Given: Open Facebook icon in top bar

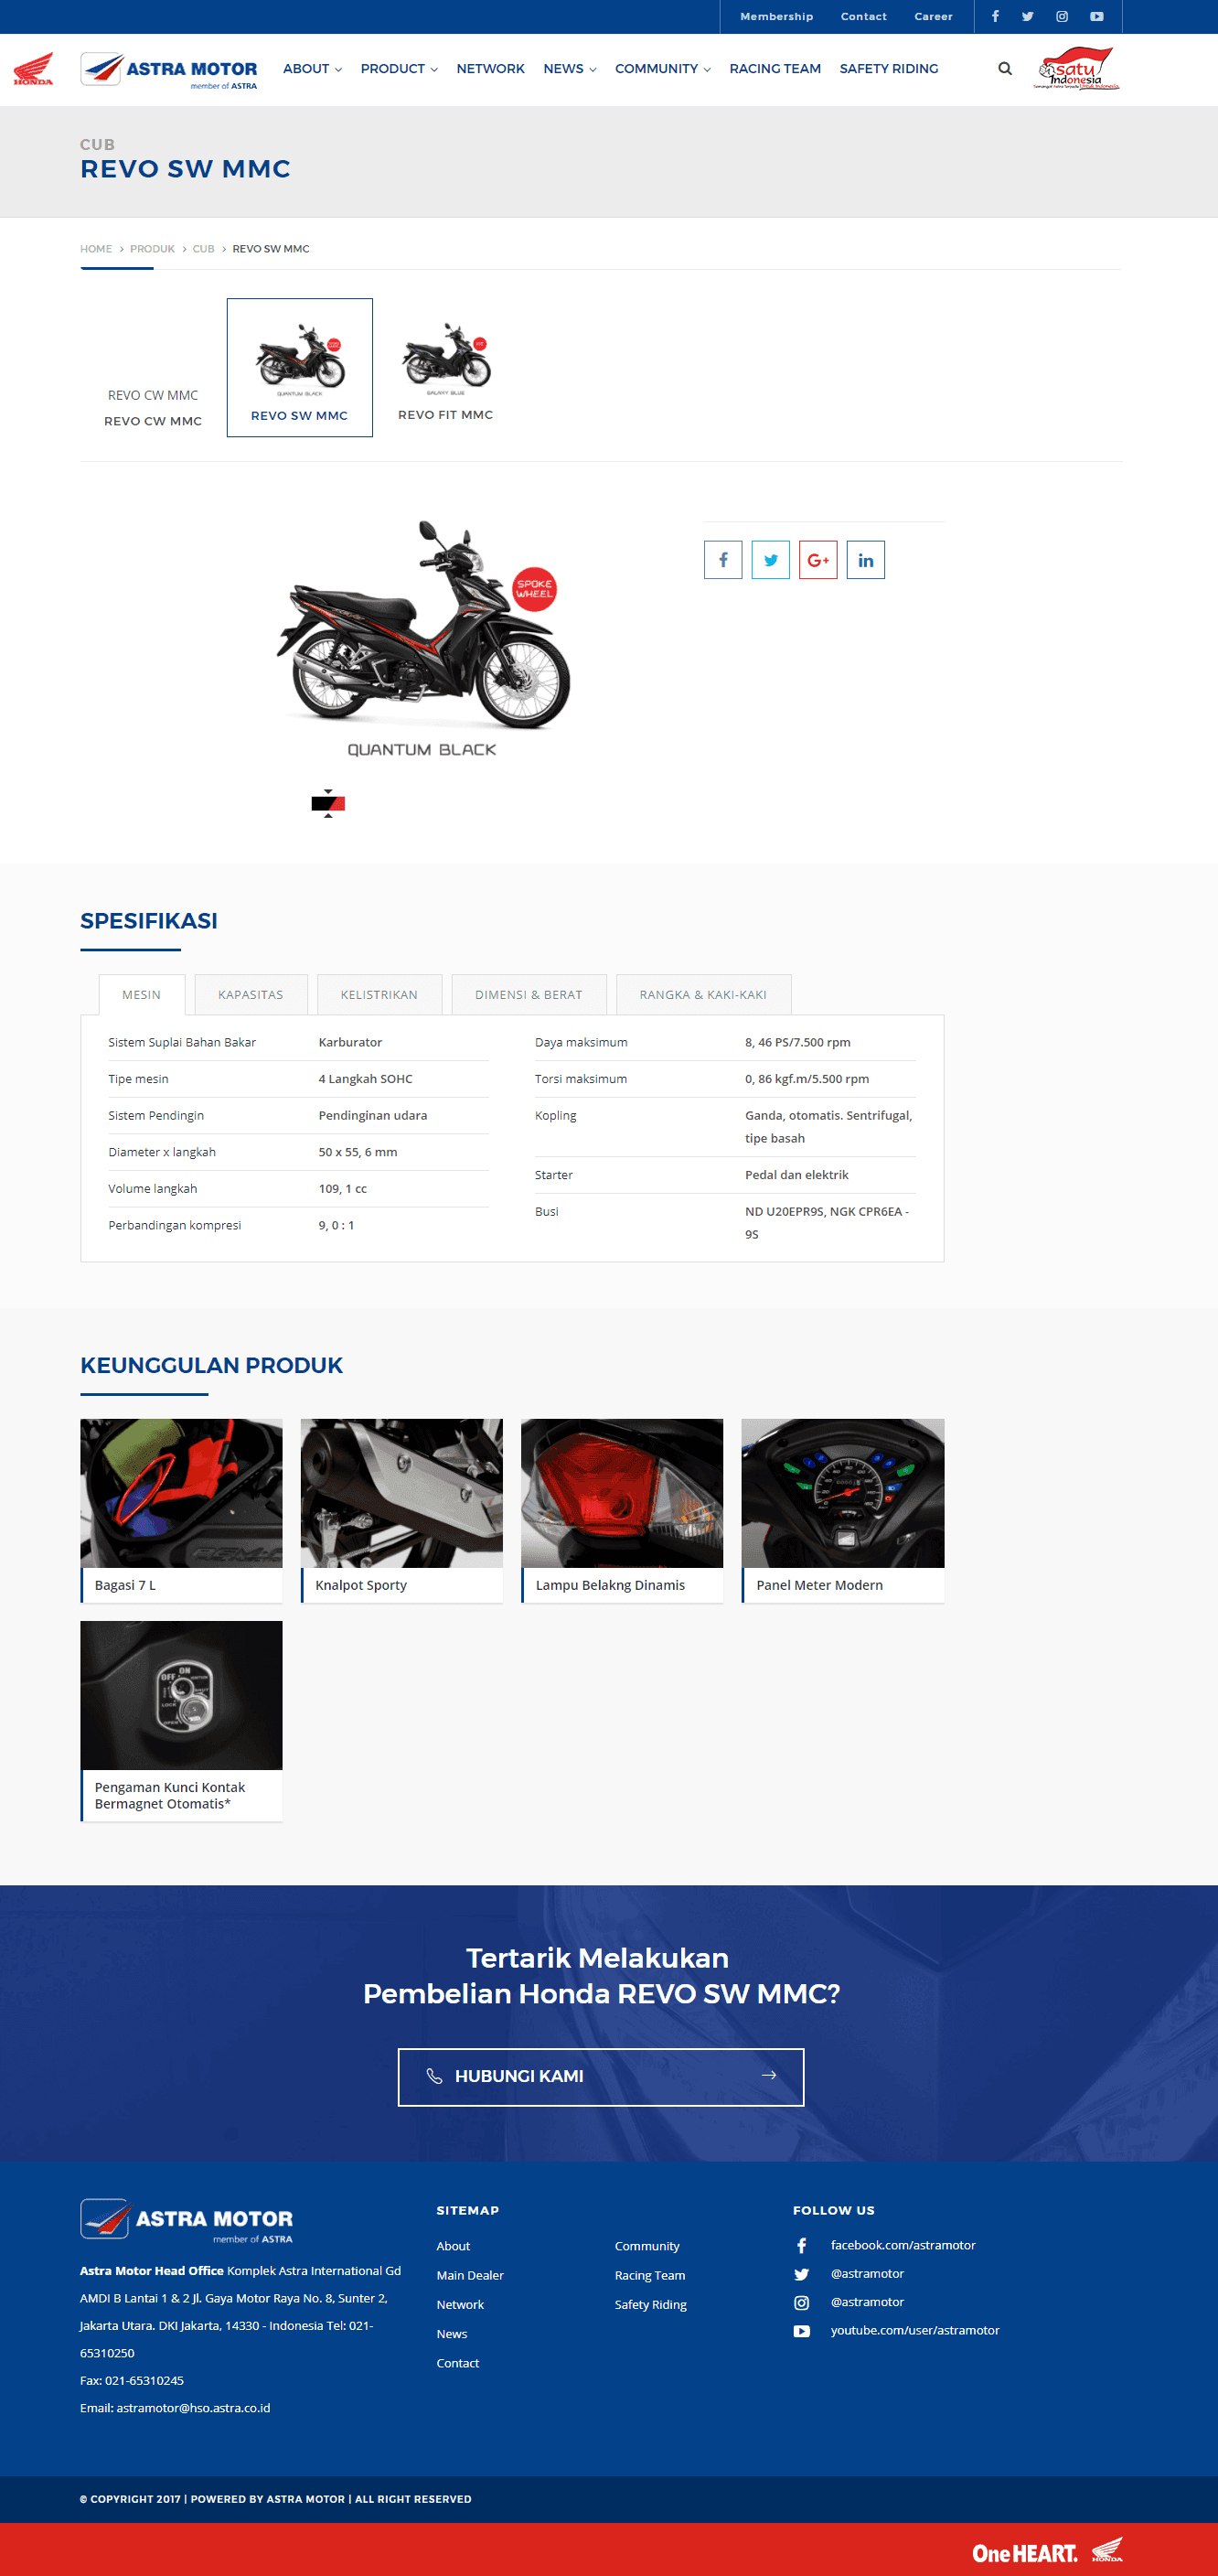Looking at the screenshot, I should click(995, 16).
